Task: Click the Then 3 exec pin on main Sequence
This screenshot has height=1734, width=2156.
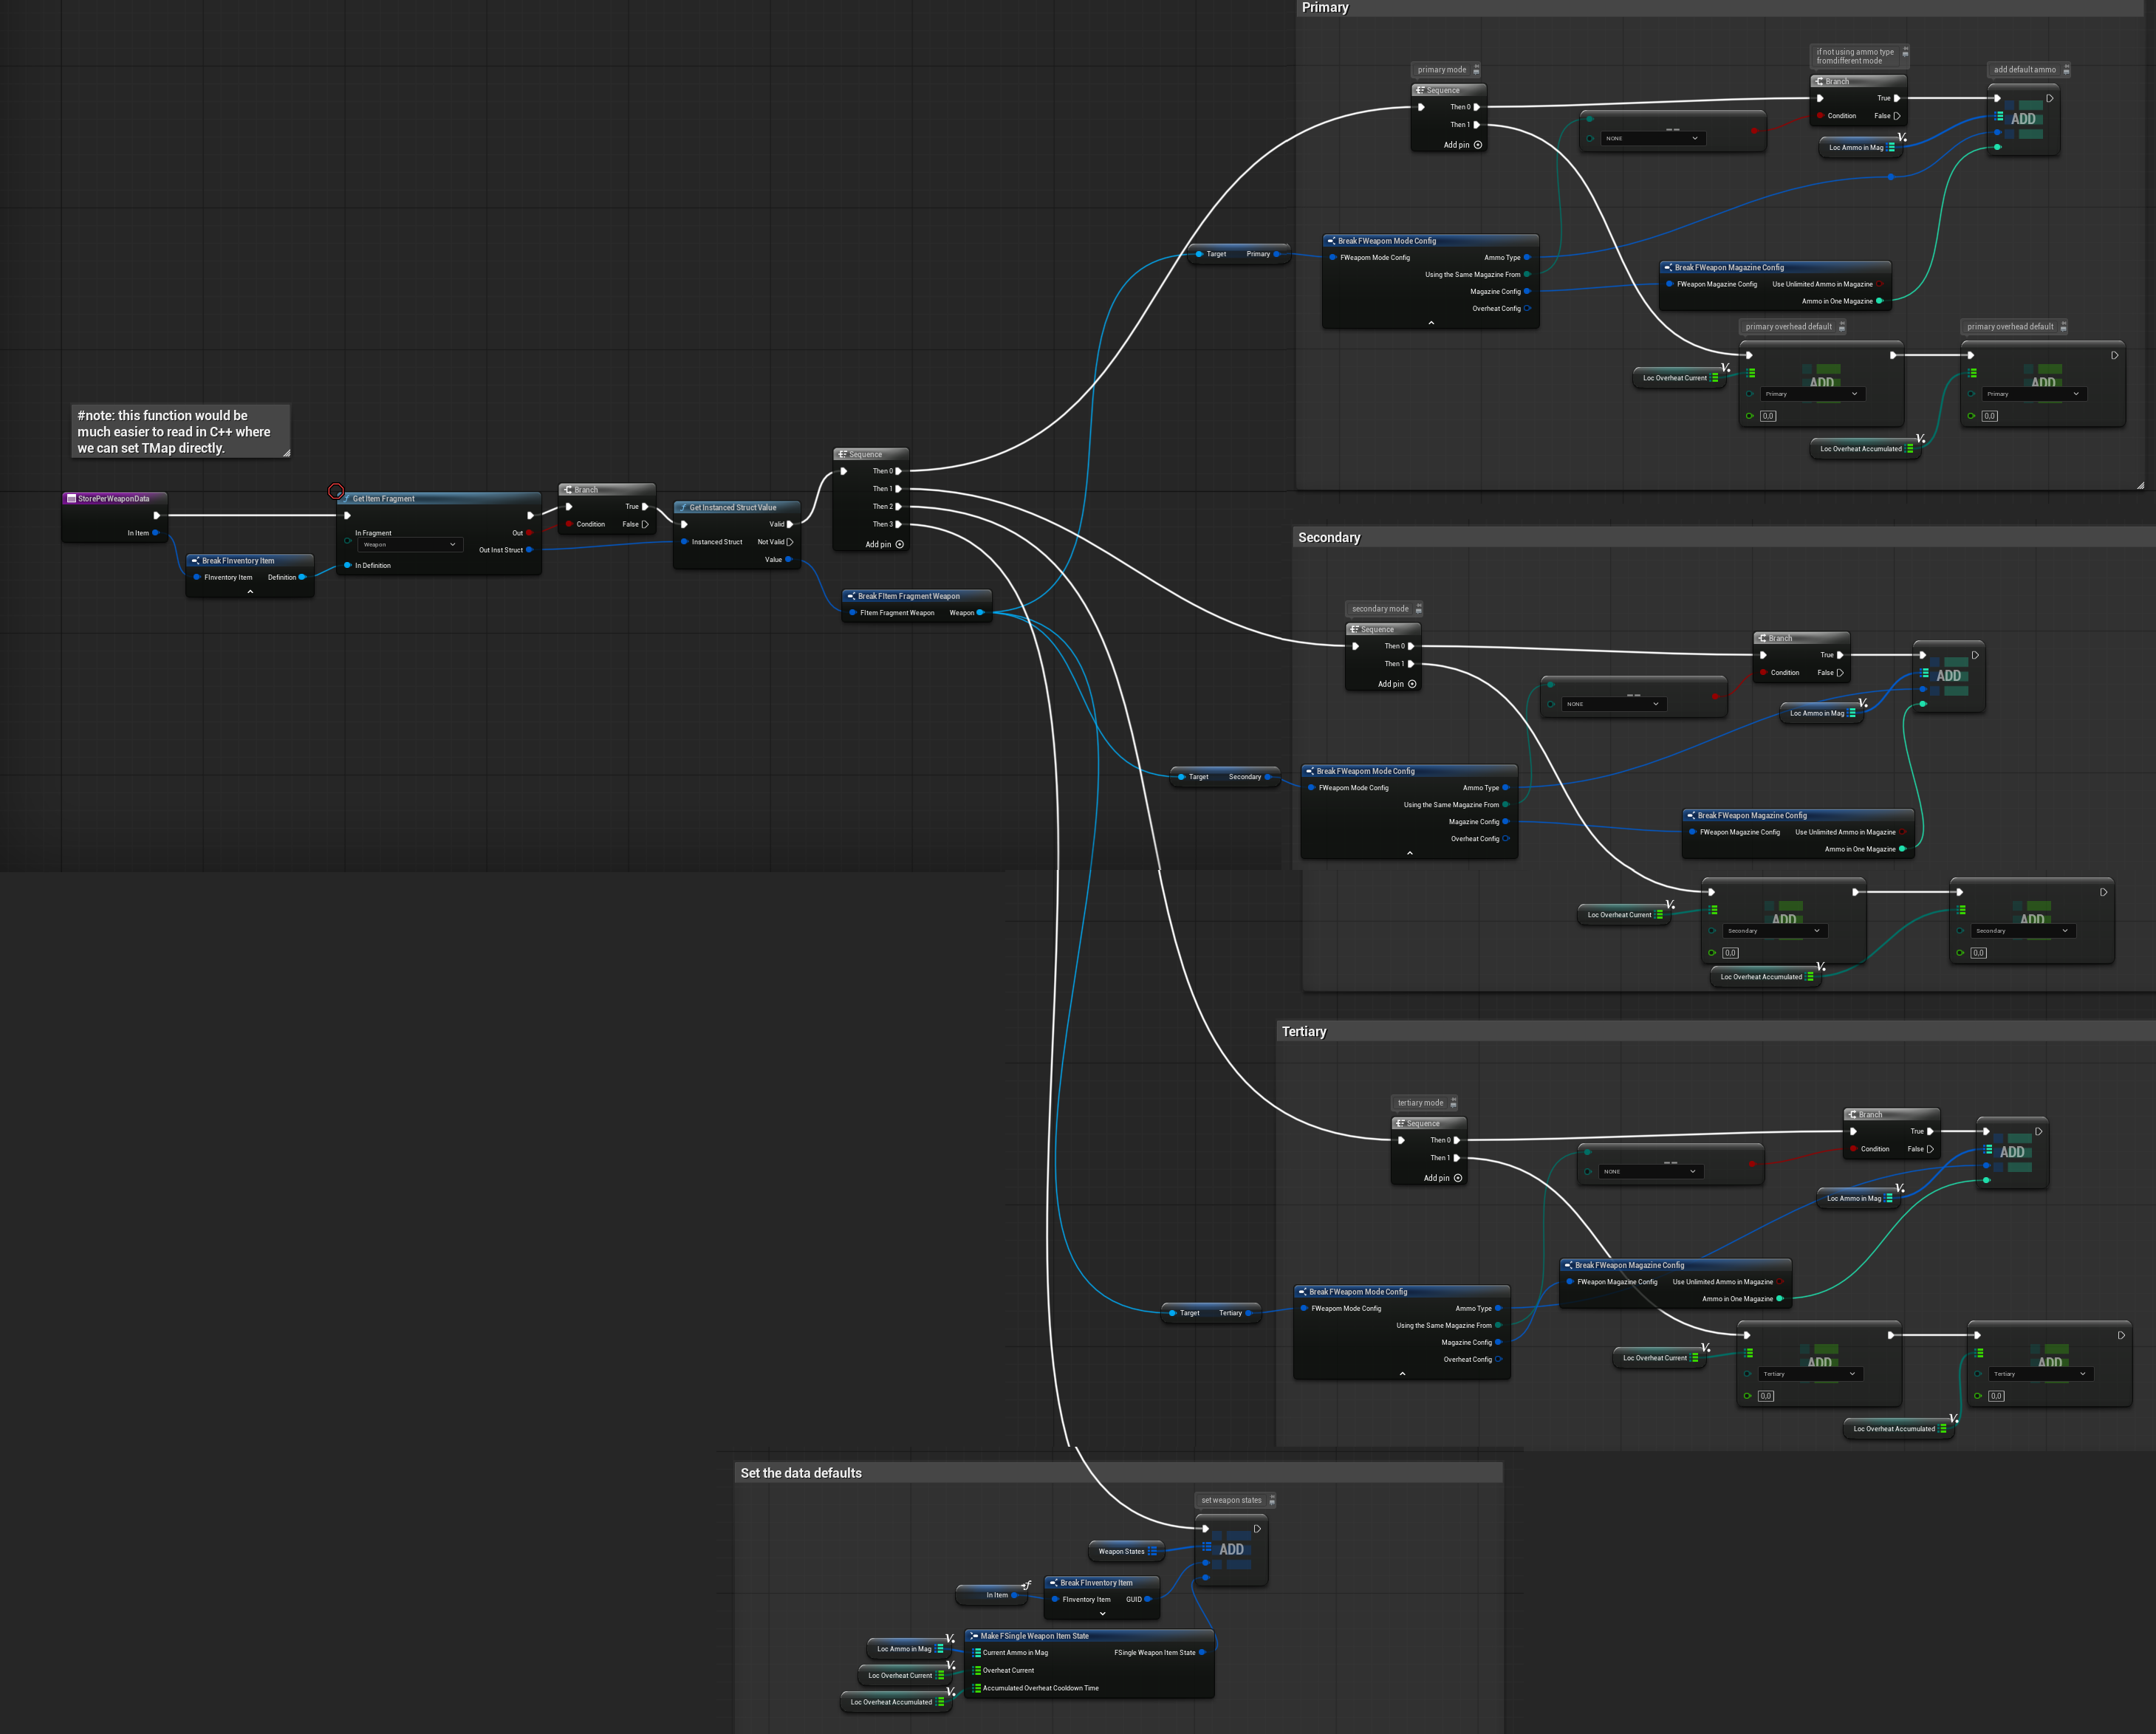Action: 898,524
